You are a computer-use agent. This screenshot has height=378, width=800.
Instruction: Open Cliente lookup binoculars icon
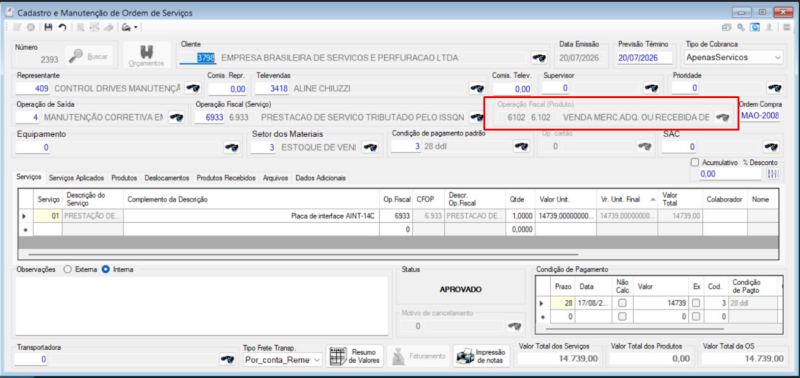[x=538, y=58]
